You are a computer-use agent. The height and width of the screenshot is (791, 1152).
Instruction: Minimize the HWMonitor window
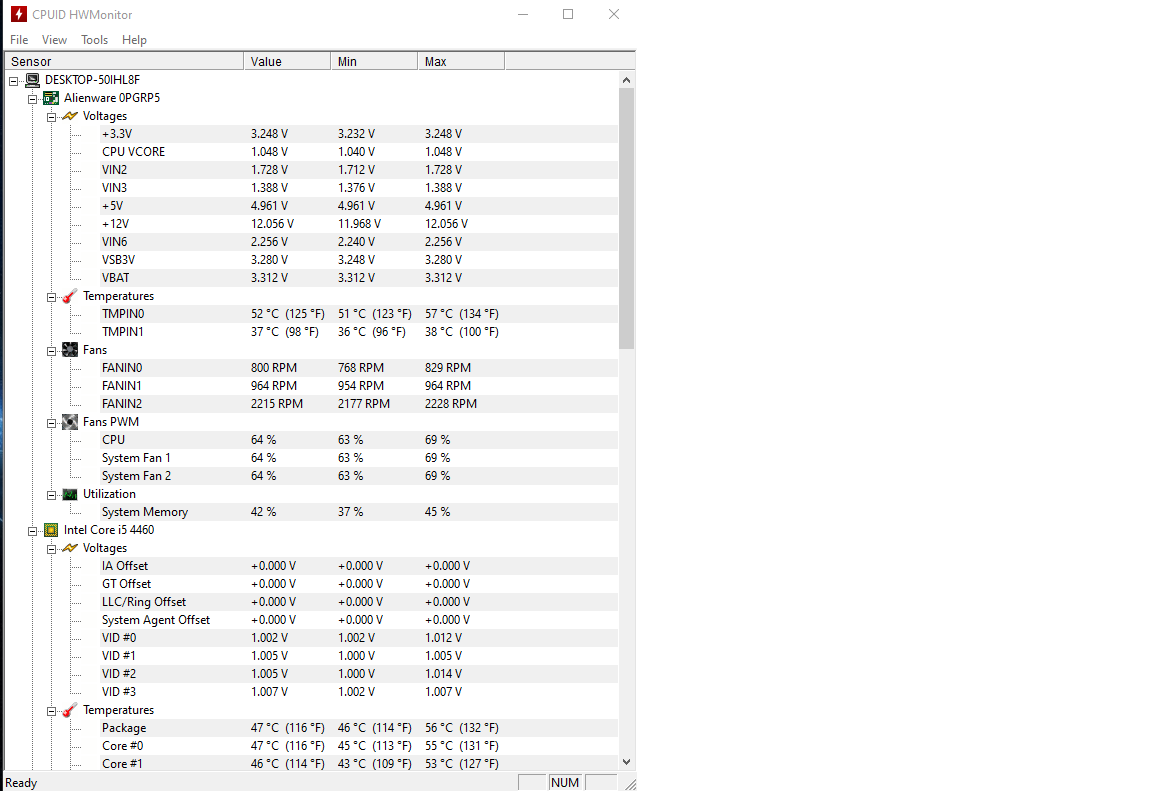point(523,14)
